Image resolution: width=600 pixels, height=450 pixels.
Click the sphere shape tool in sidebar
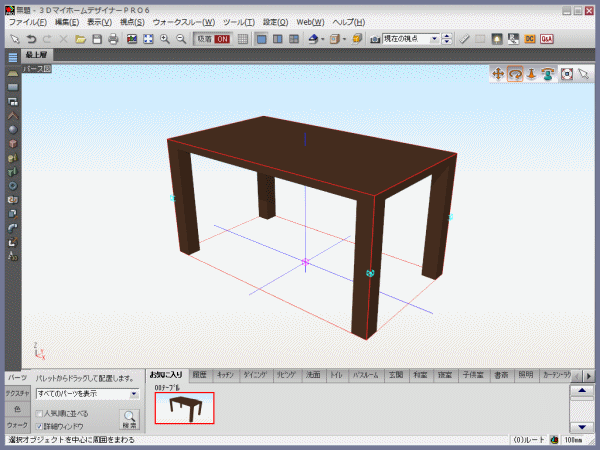pos(12,129)
